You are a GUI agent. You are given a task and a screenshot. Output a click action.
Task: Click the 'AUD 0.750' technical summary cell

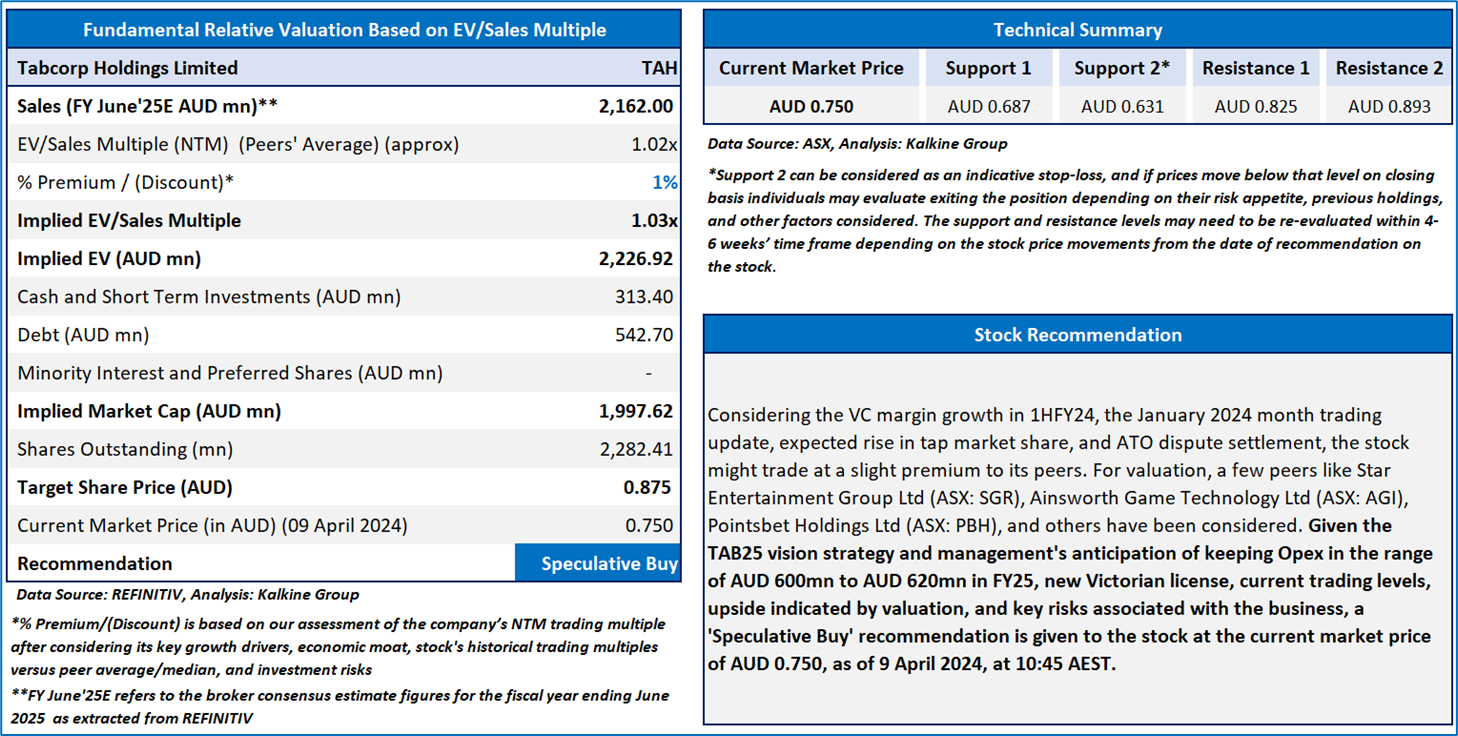tap(811, 106)
